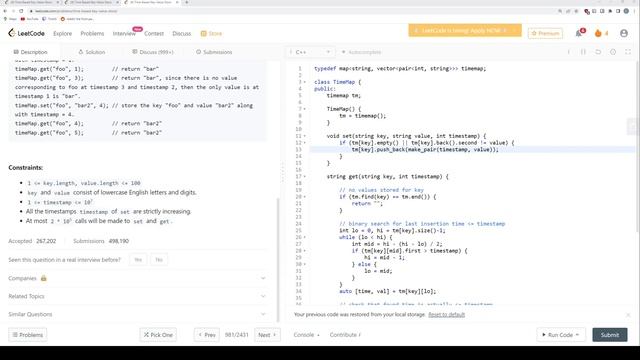Answer No to seen in interview

pyautogui.click(x=159, y=260)
